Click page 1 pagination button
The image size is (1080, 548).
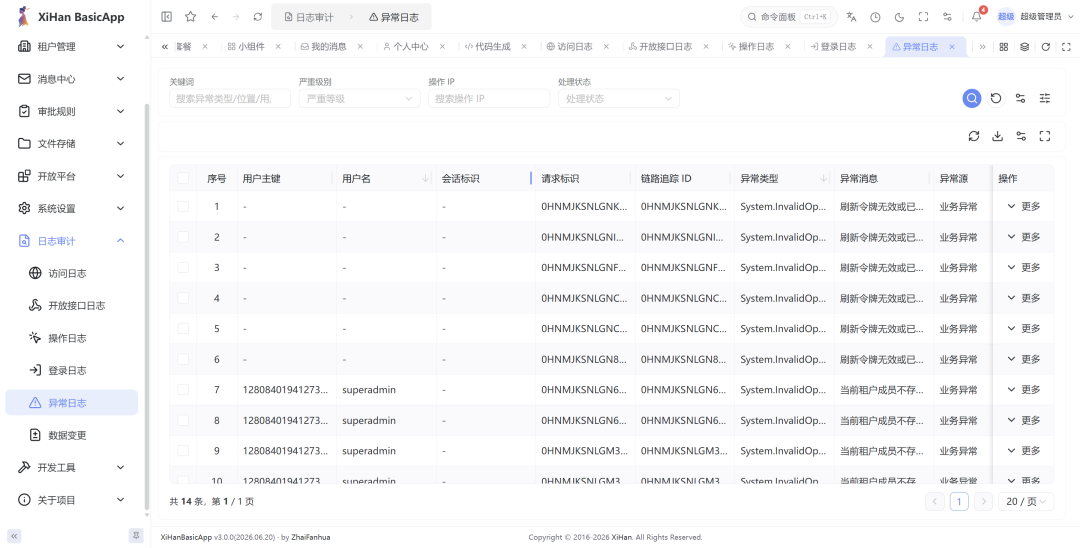click(x=959, y=501)
